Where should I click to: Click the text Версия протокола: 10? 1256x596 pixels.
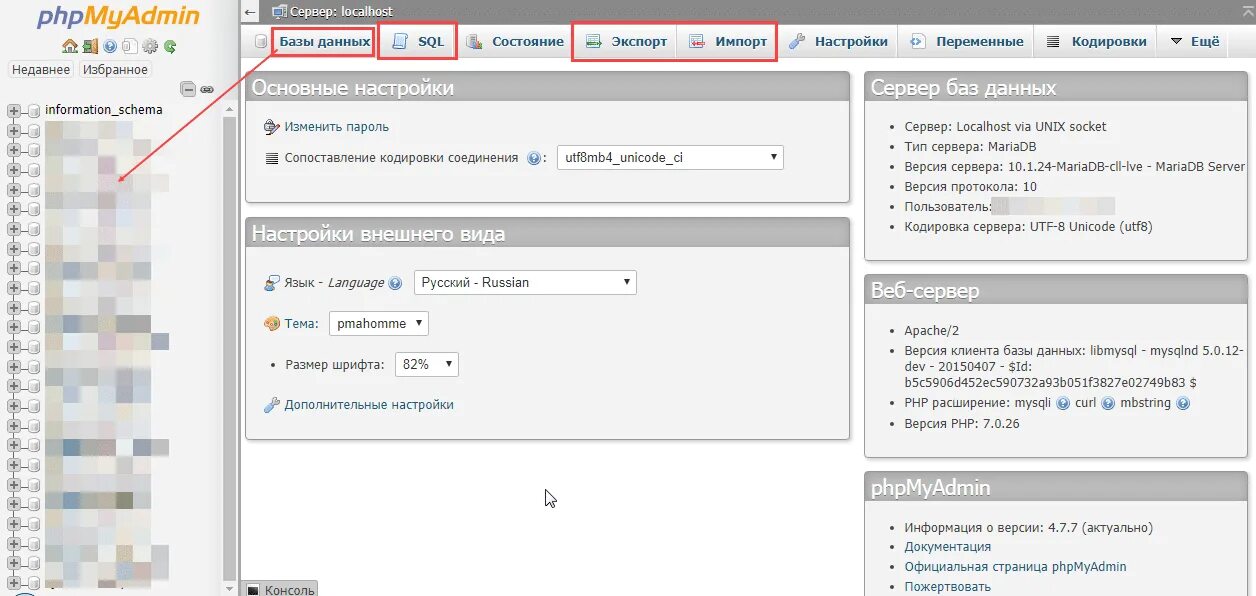coord(971,187)
